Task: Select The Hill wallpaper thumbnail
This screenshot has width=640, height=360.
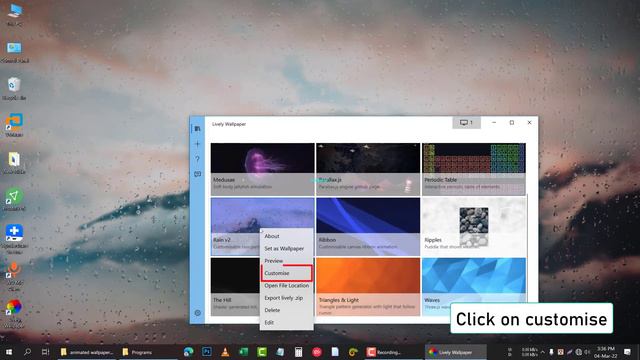Action: (x=235, y=287)
